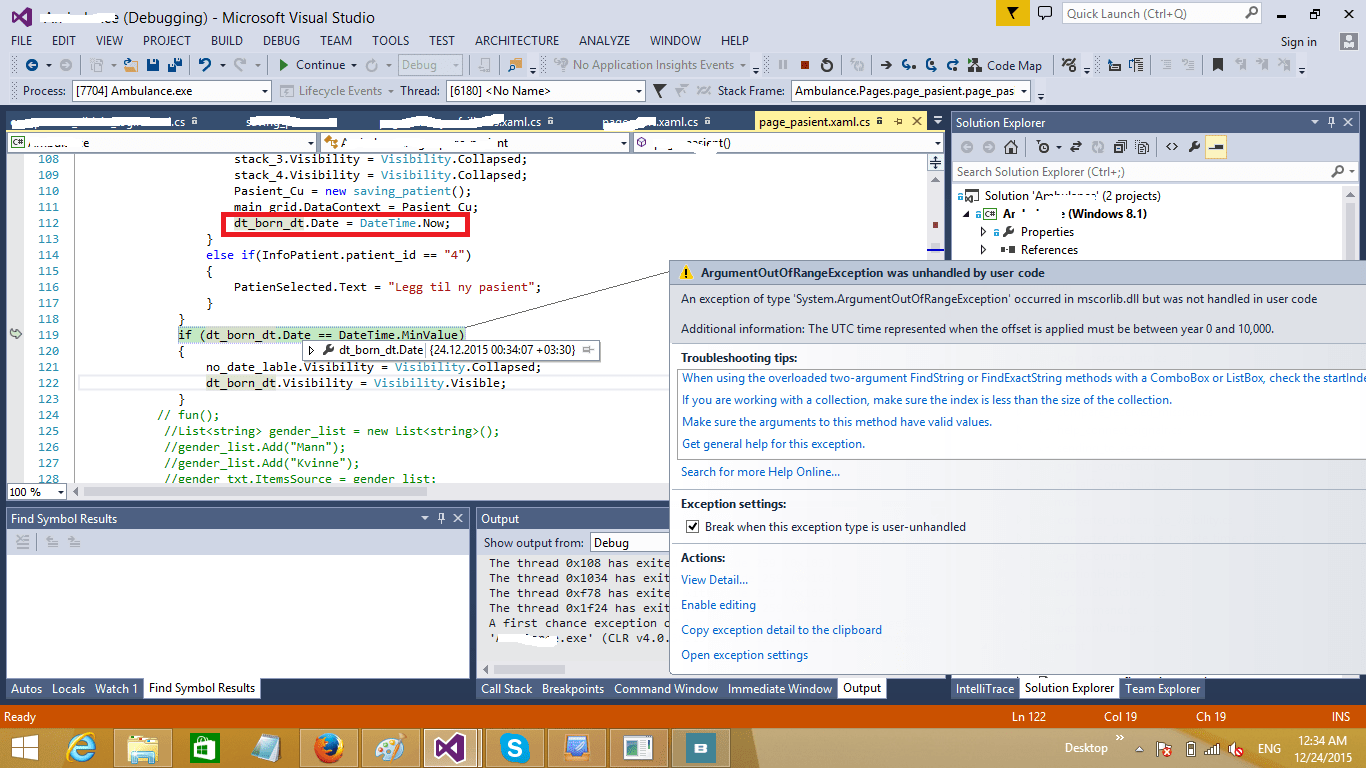Open the Process dropdown showing Ambulance.exe
The image size is (1366, 768).
172,91
